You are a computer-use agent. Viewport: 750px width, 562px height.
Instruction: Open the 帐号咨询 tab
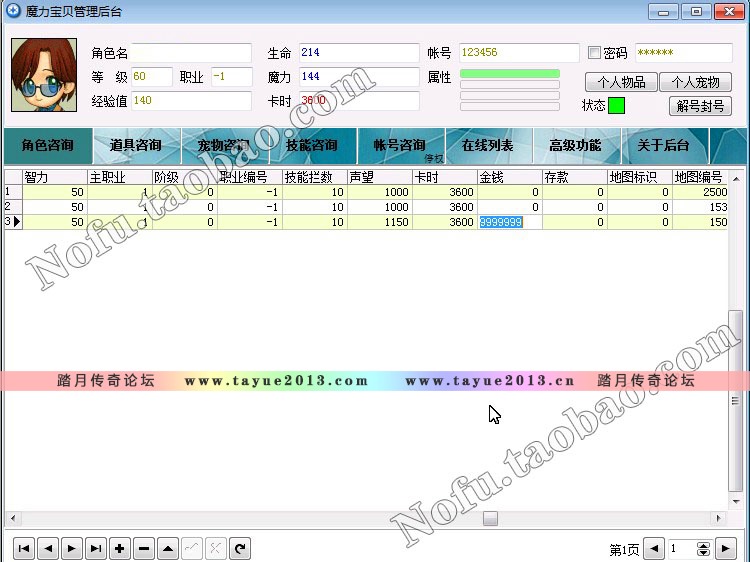400,145
